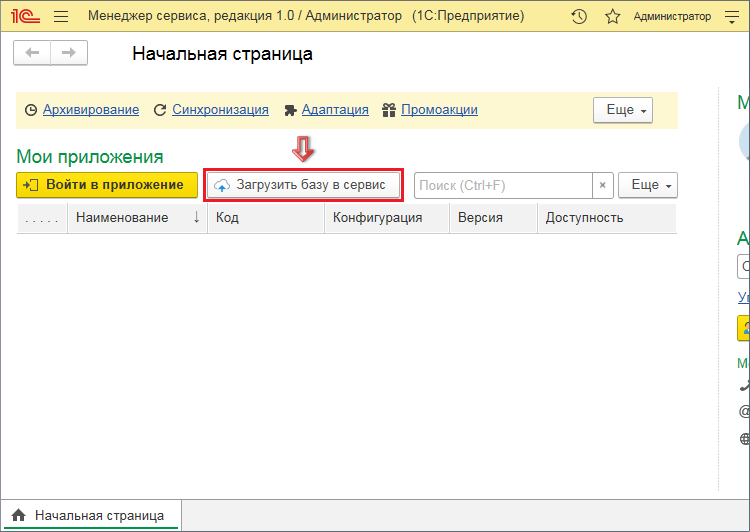Expand the Еще dropdown in yellow bar
Screen dimensions: 750x532
[623, 110]
